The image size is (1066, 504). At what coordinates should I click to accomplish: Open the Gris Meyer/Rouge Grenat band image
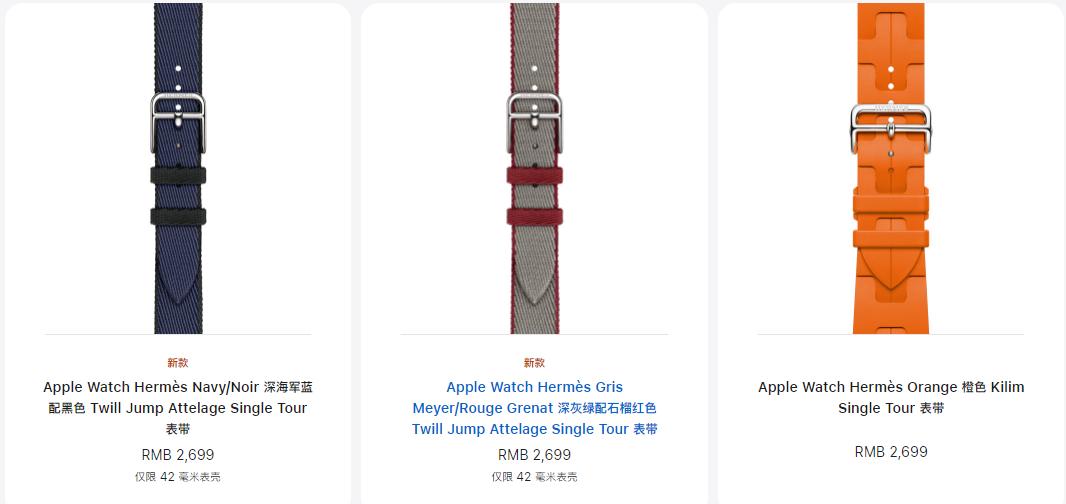[534, 168]
